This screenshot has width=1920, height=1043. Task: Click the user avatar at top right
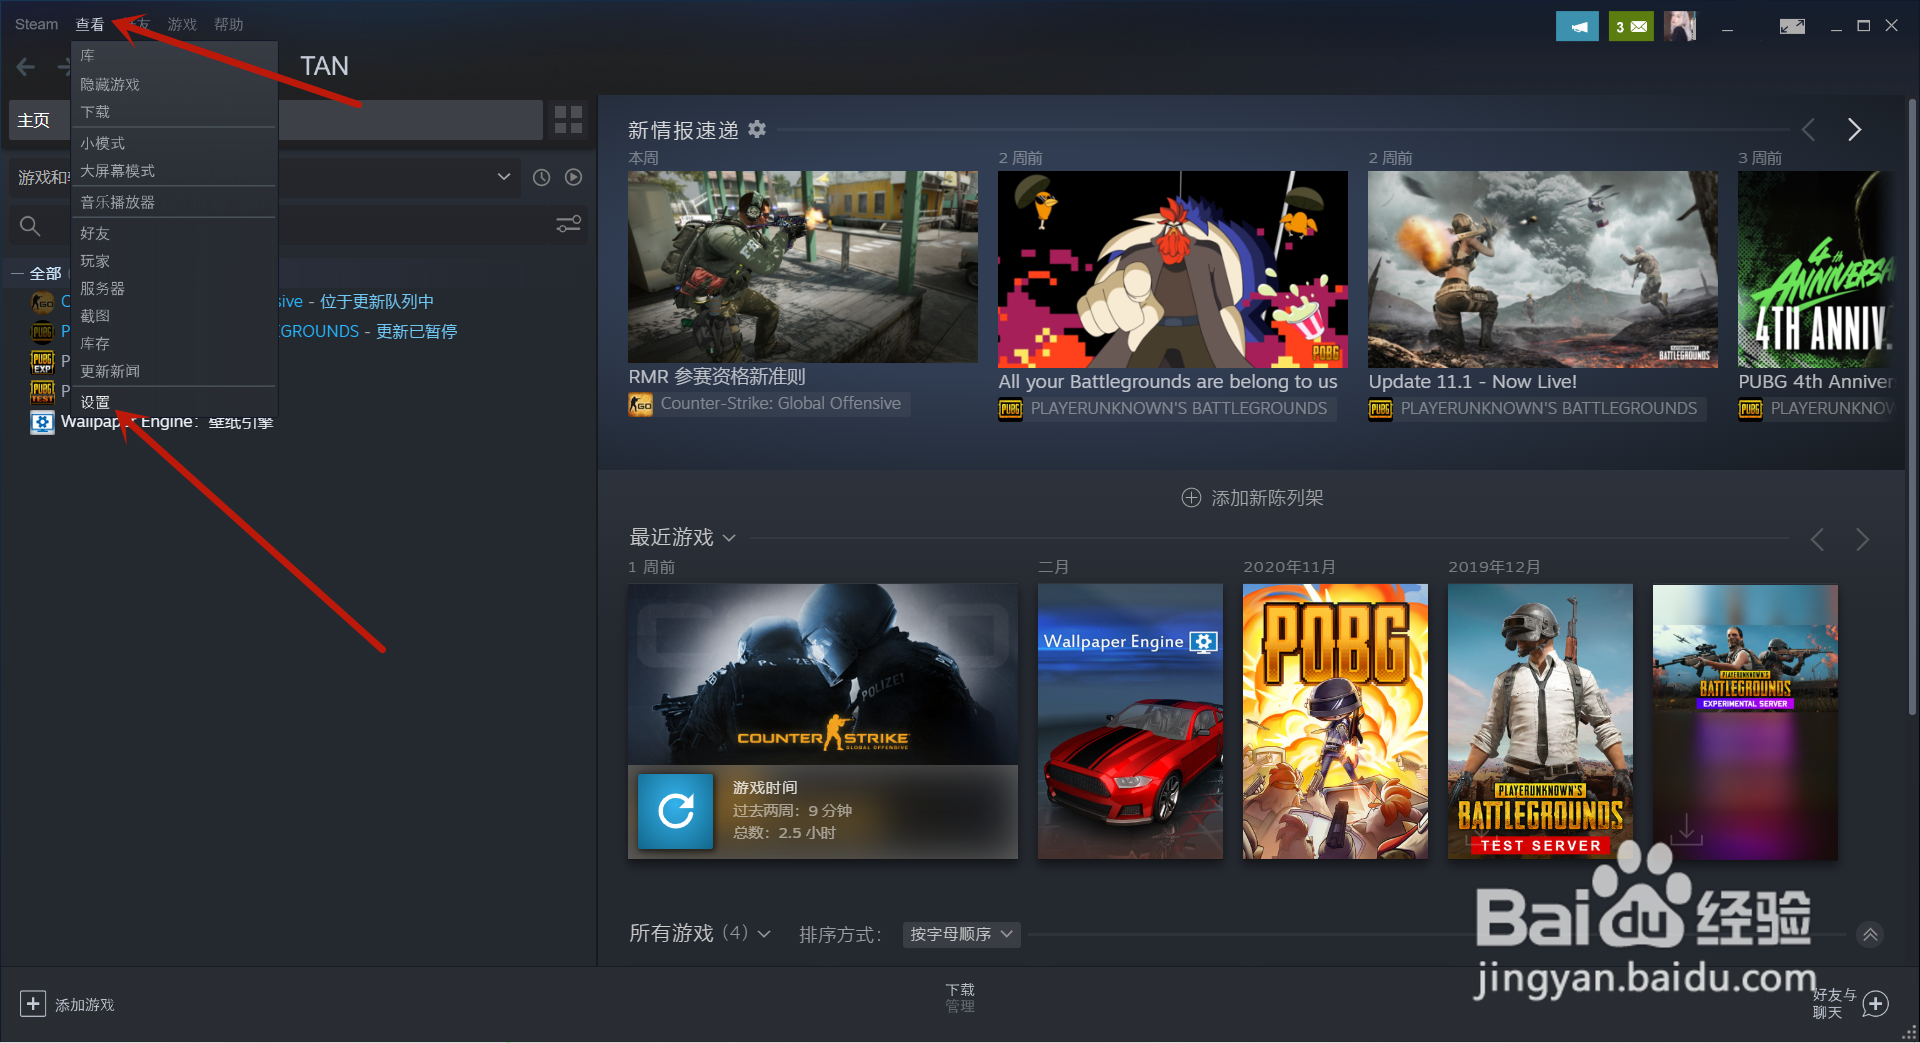click(1680, 26)
